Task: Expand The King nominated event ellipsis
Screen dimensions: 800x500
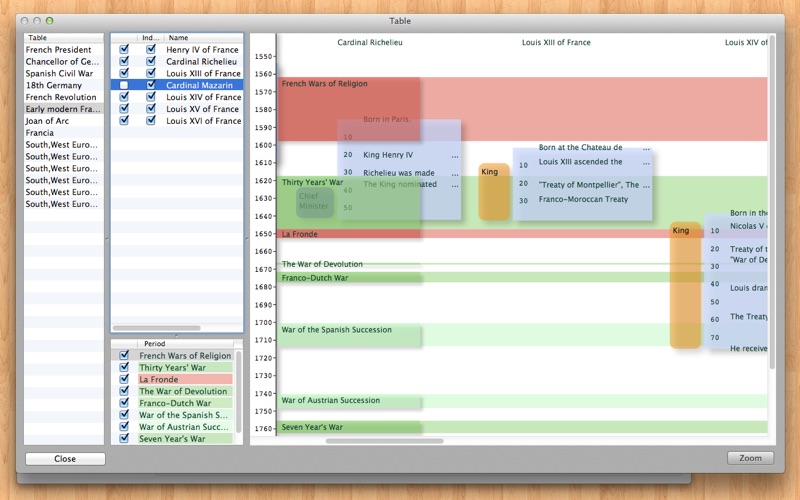Action: pos(455,186)
